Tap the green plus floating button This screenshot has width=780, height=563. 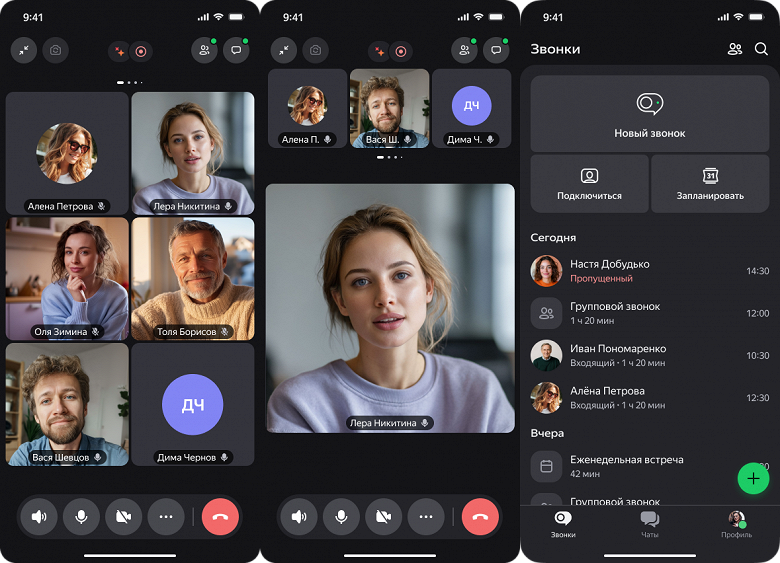coord(753,478)
